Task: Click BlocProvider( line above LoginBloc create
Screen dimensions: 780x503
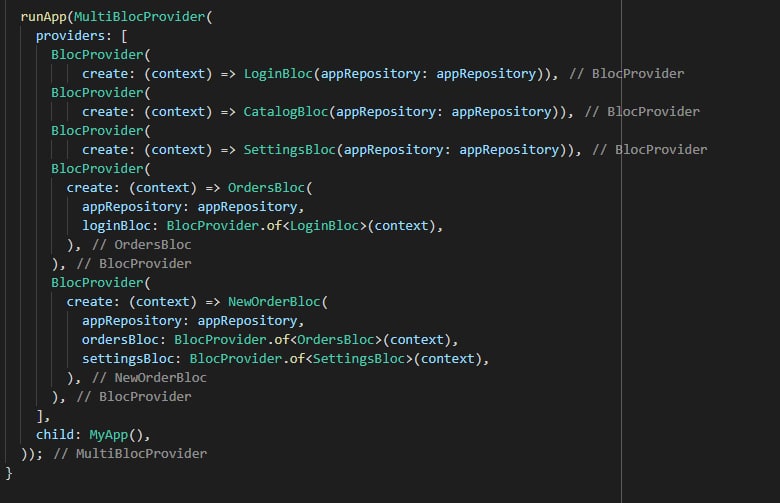Action: tap(100, 55)
